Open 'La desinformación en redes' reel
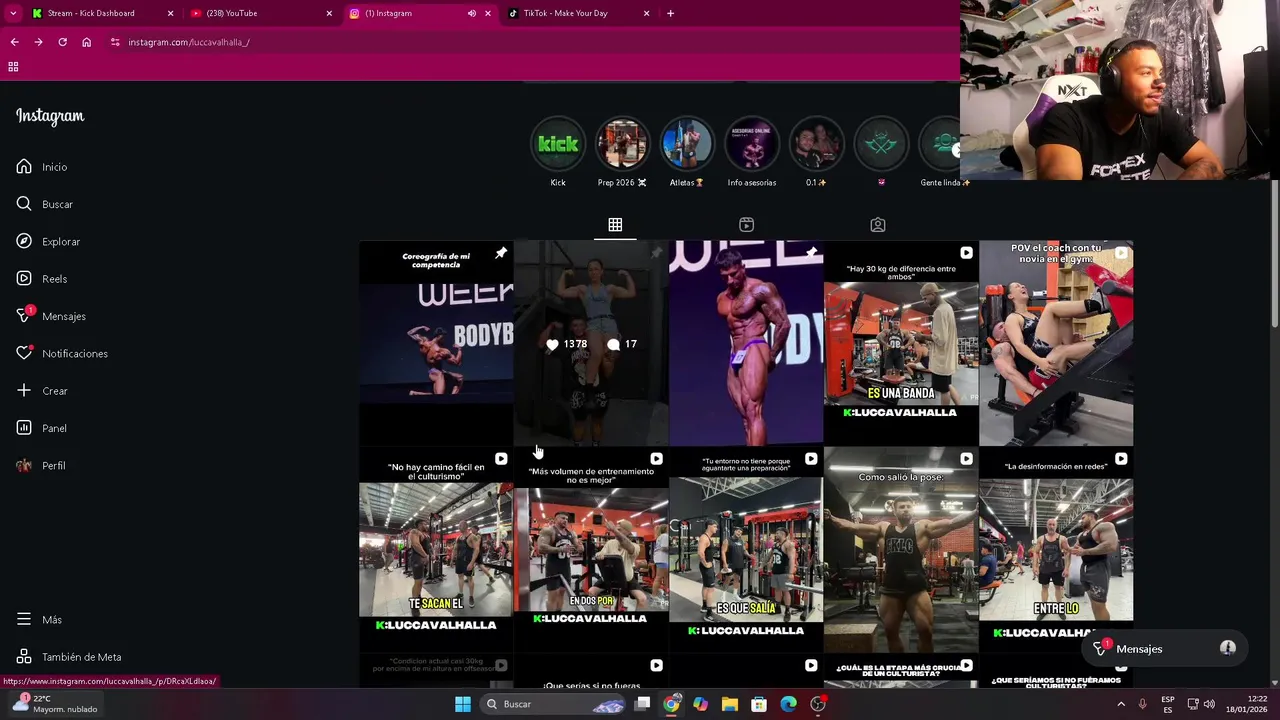 click(1056, 550)
